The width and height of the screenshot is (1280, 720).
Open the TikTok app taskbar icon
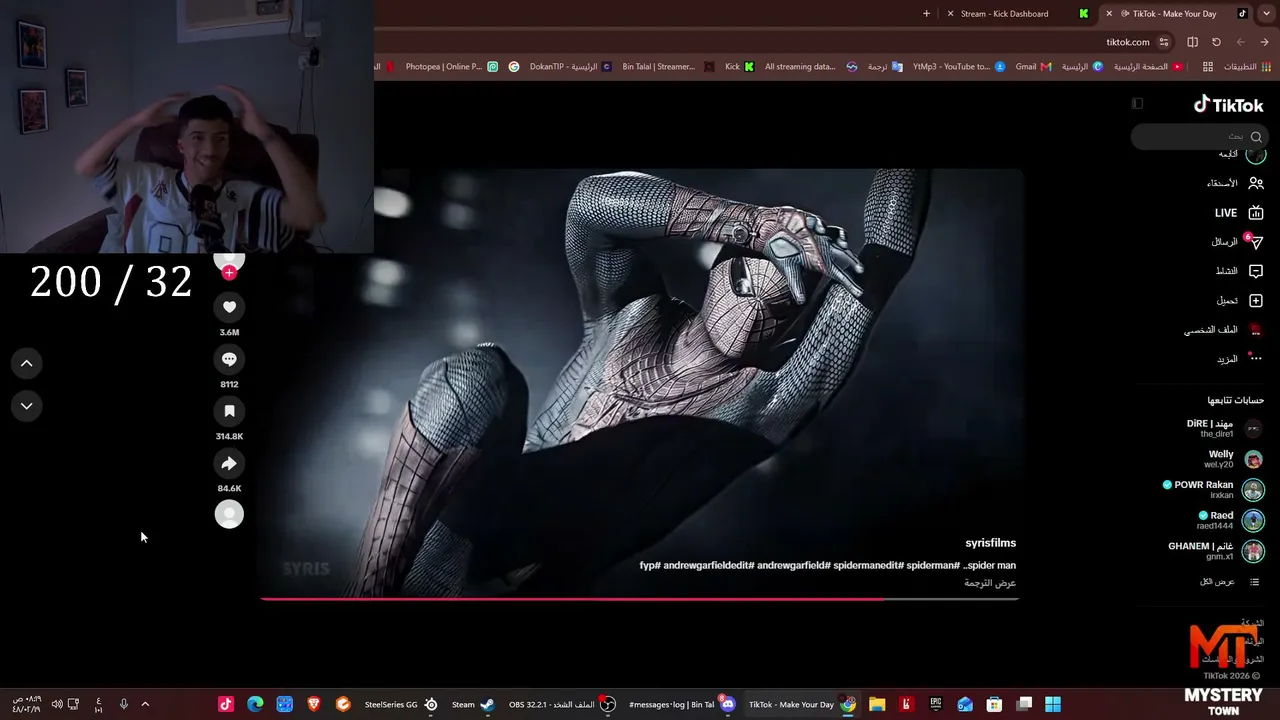[x=226, y=705]
